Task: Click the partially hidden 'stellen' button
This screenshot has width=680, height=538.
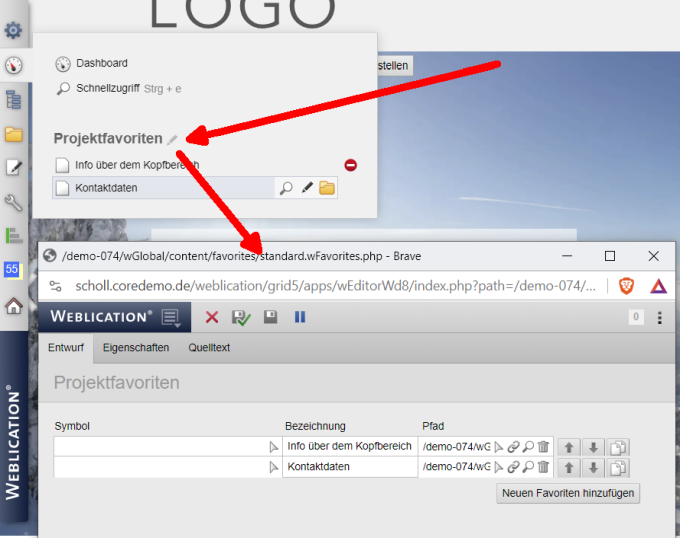Action: coord(395,65)
